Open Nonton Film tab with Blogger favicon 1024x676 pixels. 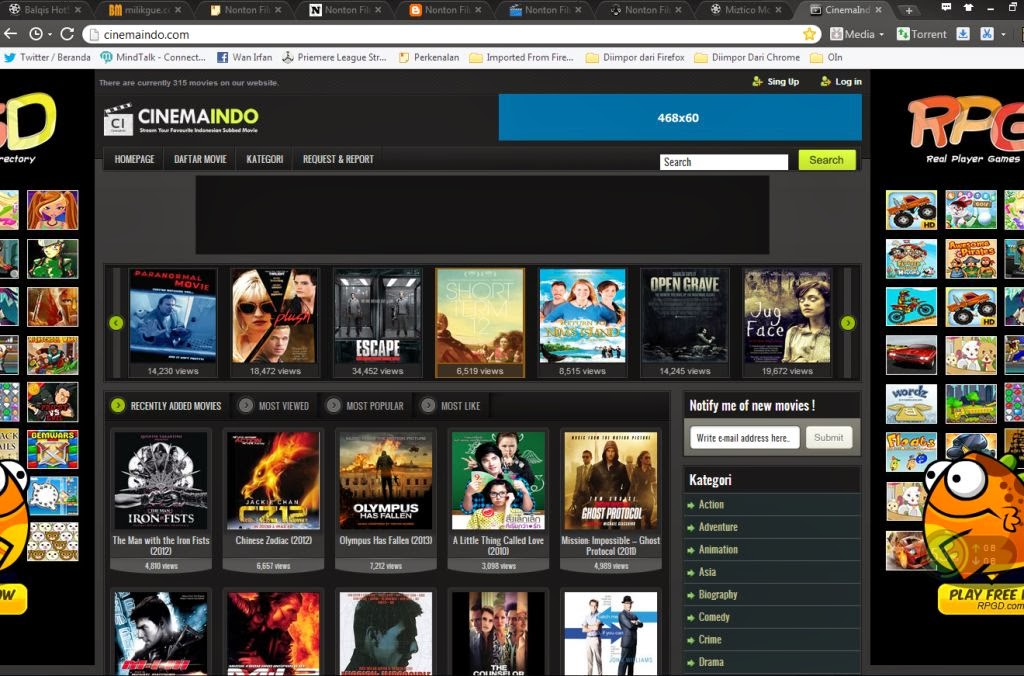(x=445, y=10)
